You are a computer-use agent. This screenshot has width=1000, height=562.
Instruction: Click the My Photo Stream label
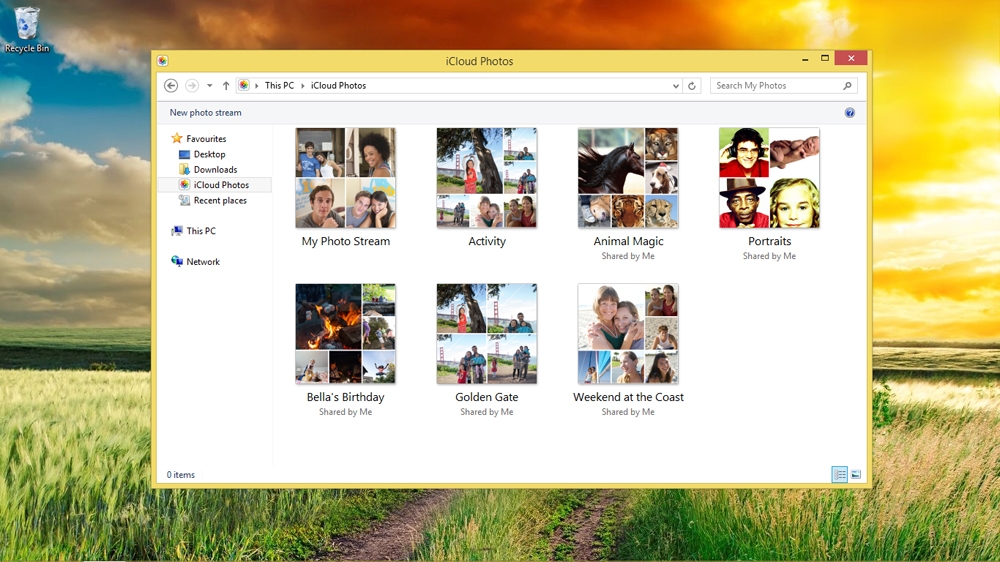point(346,241)
